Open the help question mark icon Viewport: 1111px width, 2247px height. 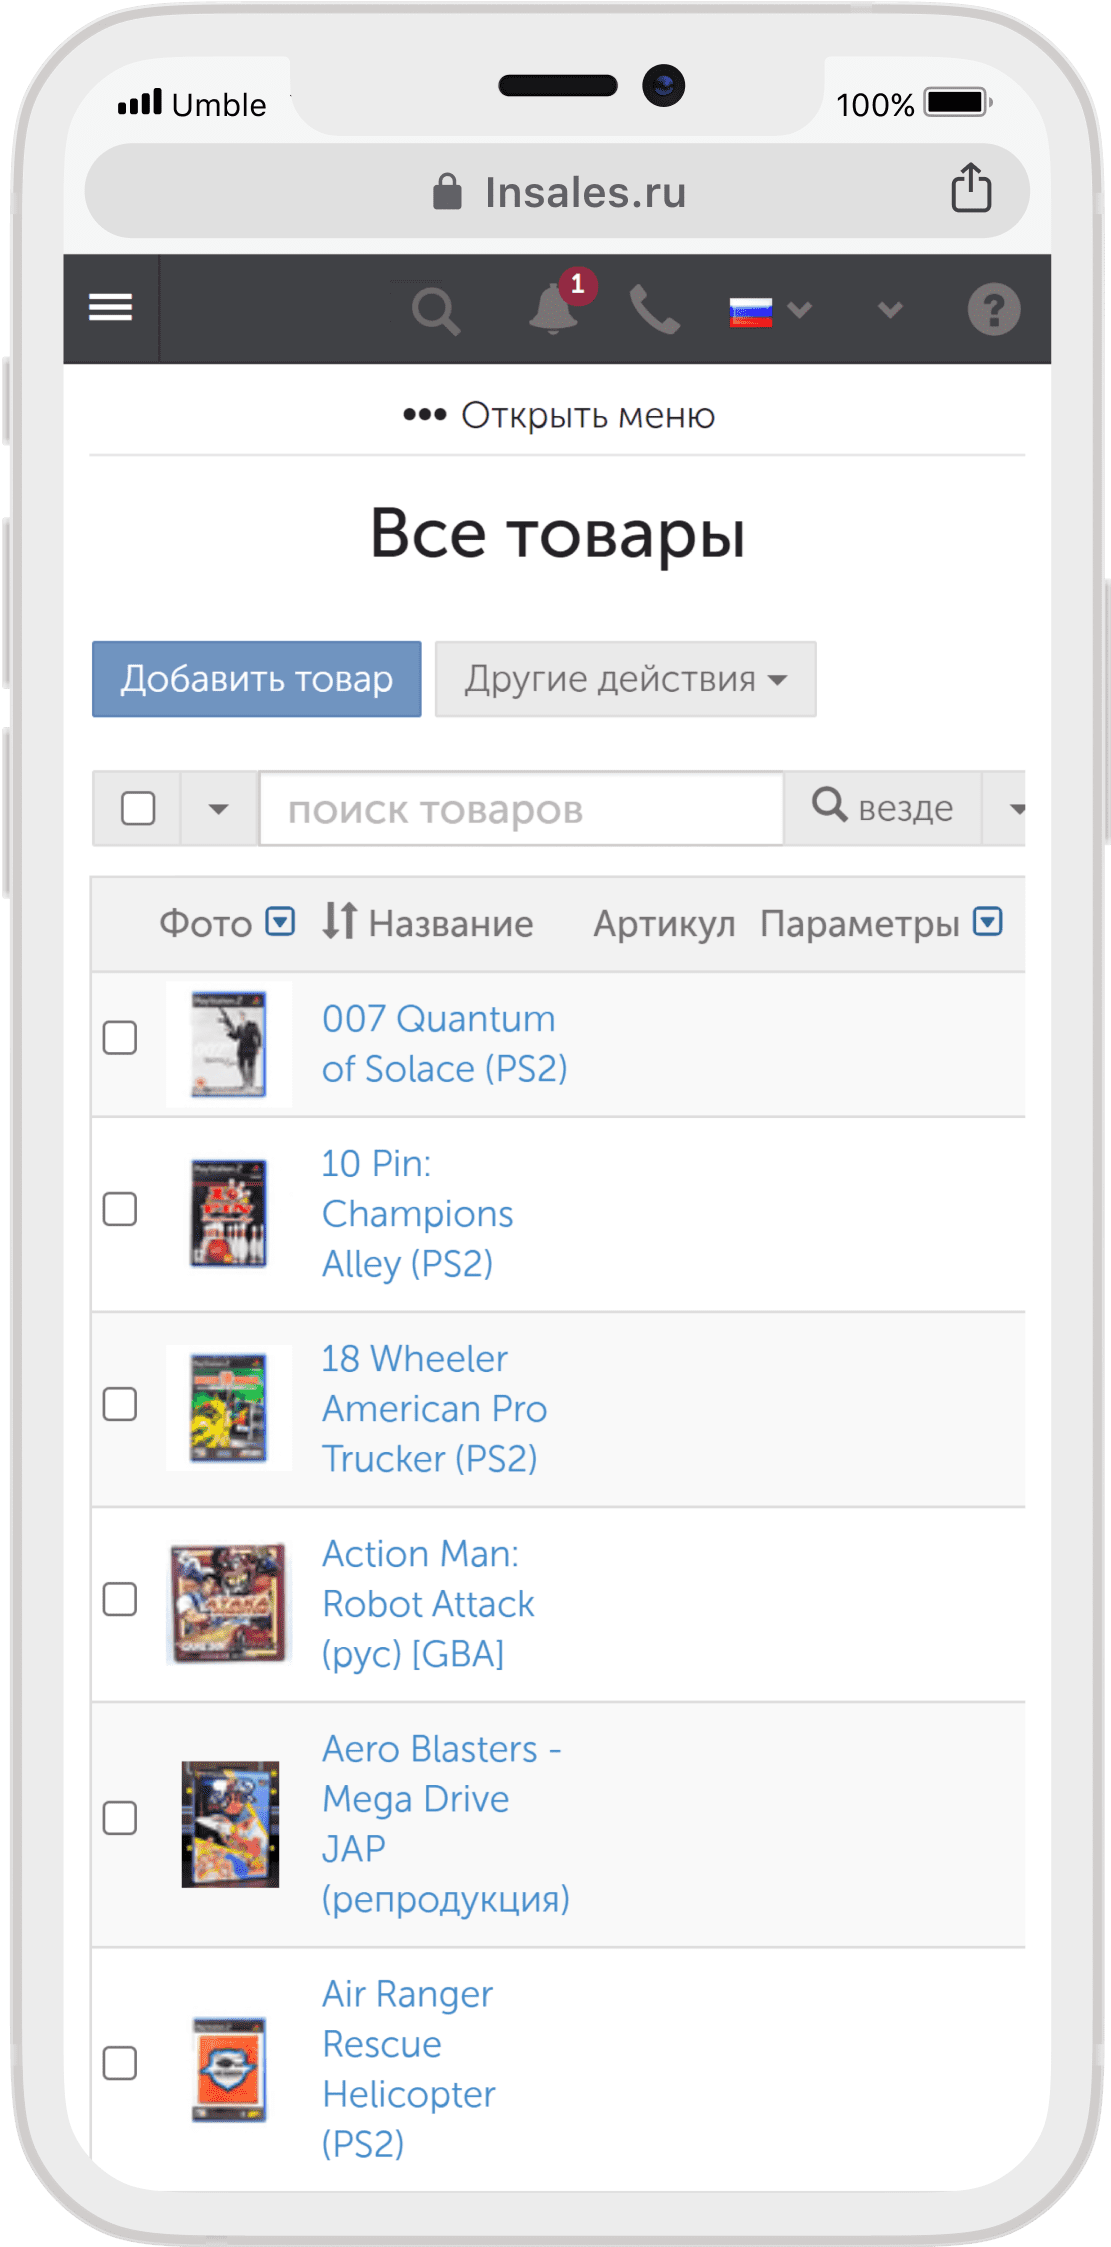click(x=993, y=310)
